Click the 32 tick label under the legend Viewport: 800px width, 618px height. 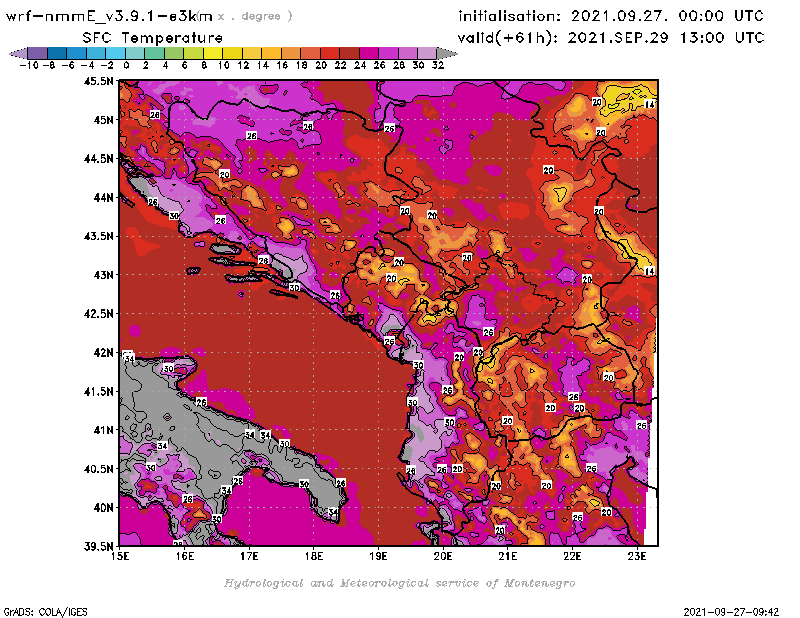pyautogui.click(x=438, y=65)
